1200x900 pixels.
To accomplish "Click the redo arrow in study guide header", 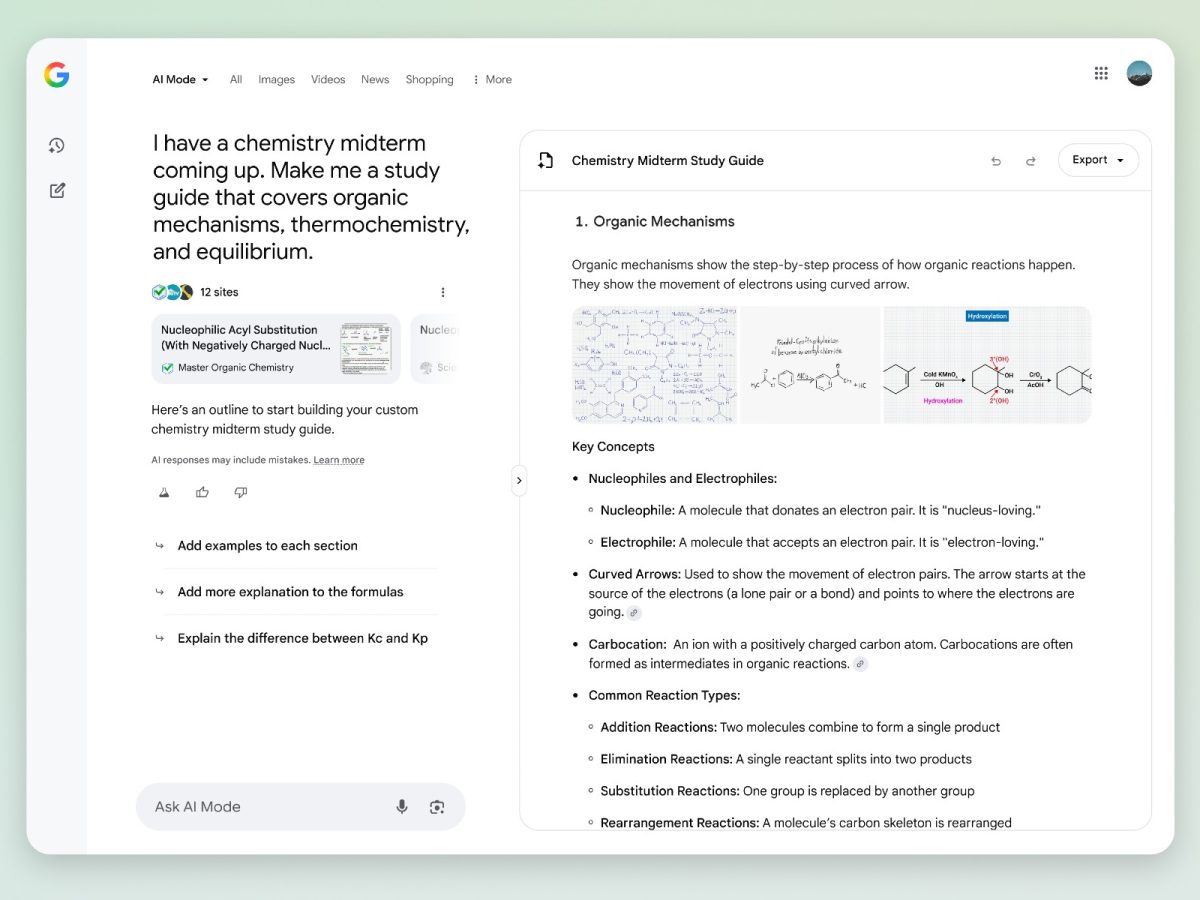I will [1031, 161].
